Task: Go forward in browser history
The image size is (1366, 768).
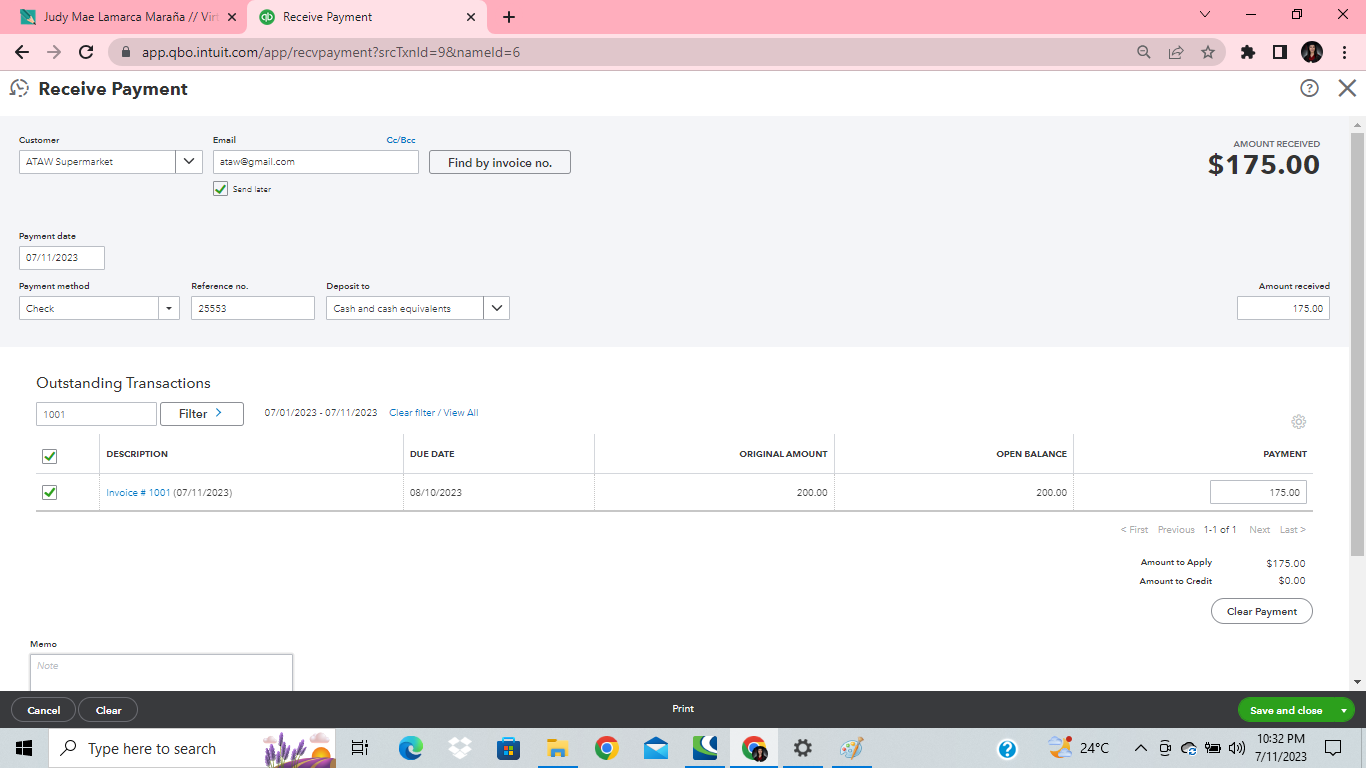Action: pos(54,52)
